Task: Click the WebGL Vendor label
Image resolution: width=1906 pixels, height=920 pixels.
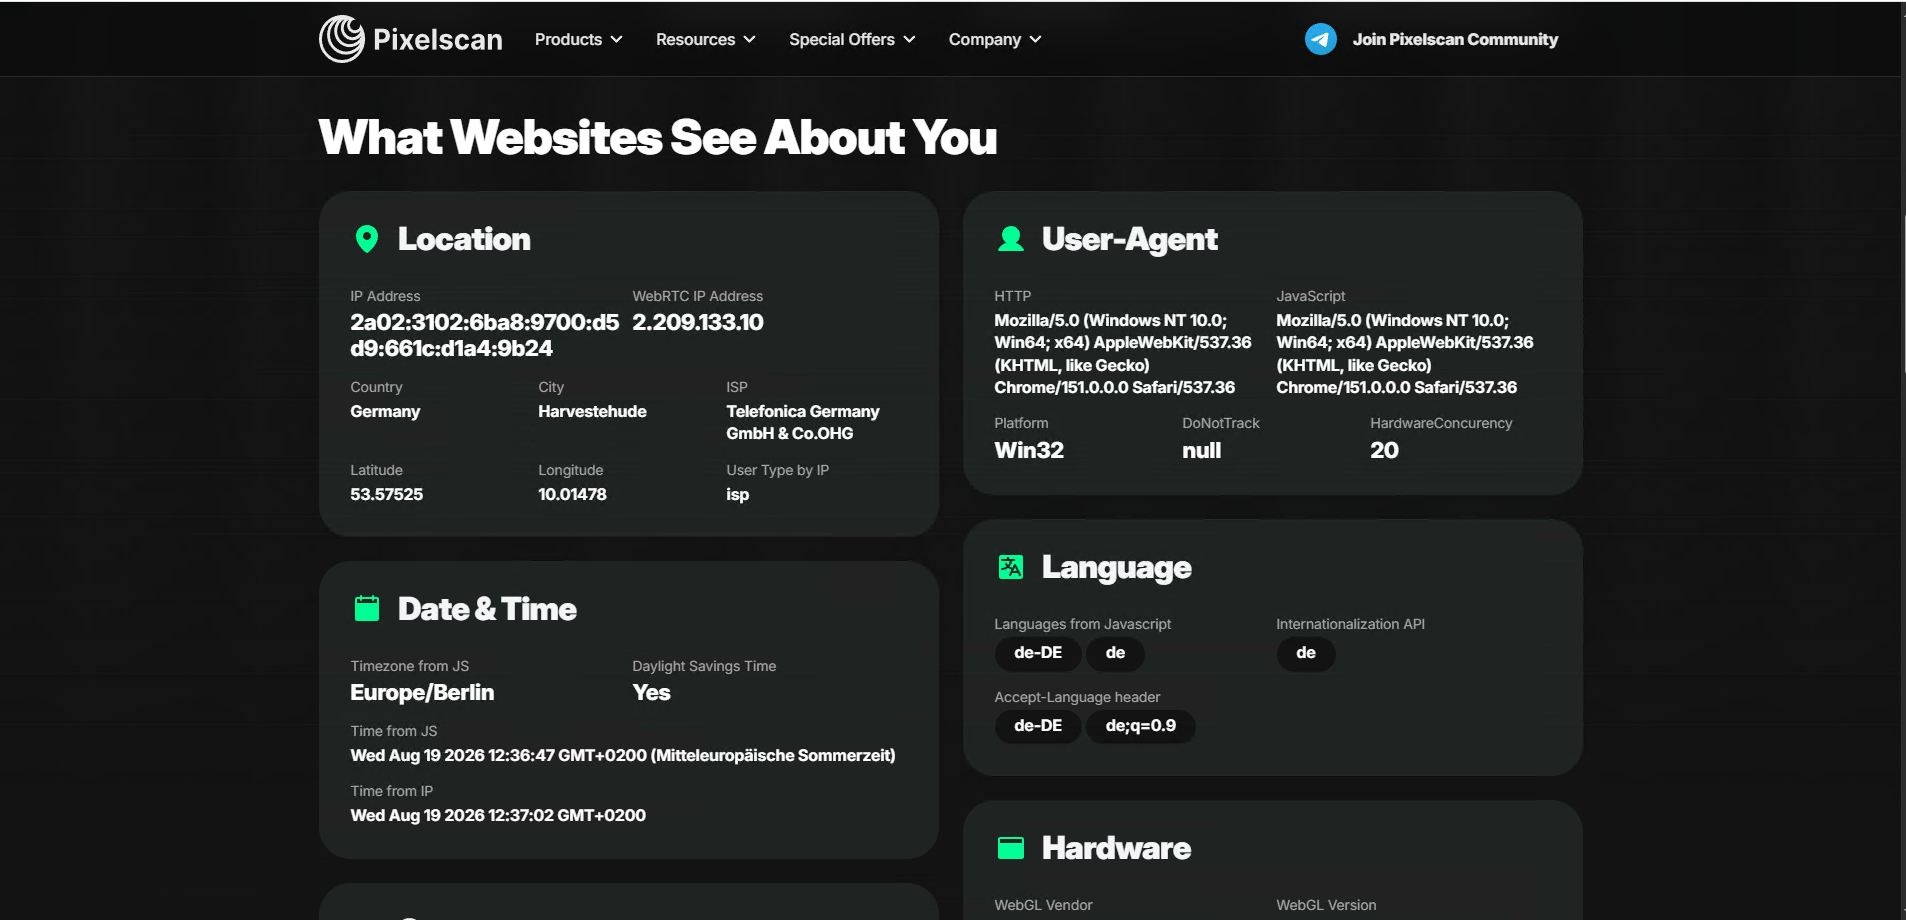Action: (1043, 905)
